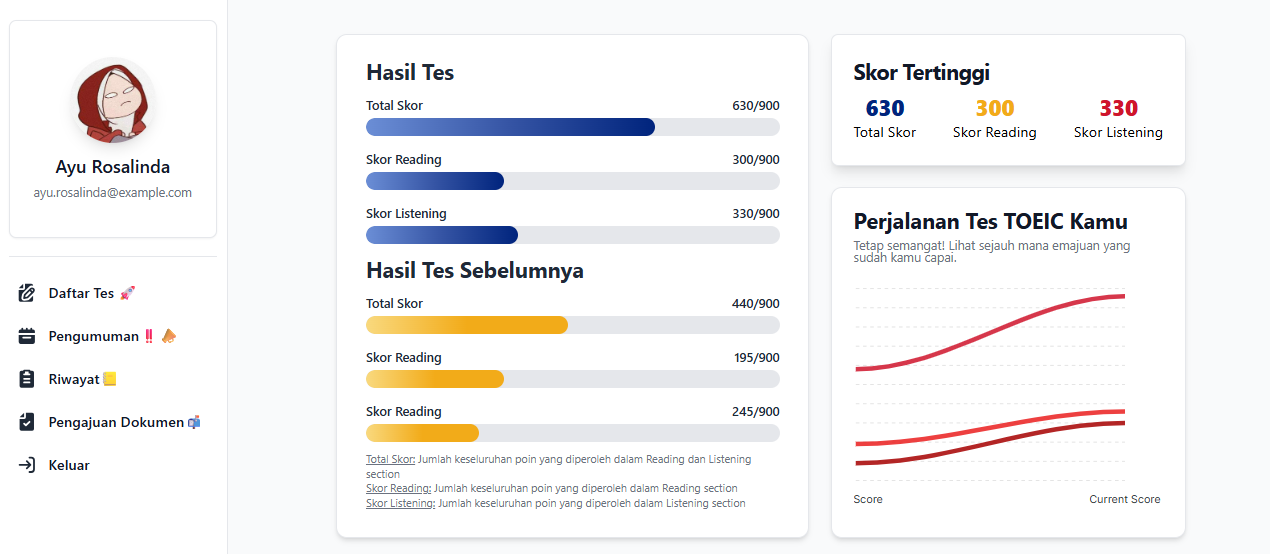
Task: Click the blue Total Skor 630/900 progress bar
Action: pos(510,127)
